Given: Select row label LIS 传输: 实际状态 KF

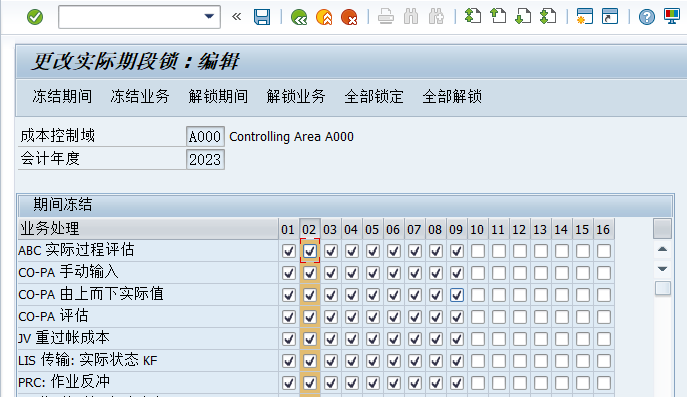Looking at the screenshot, I should pyautogui.click(x=88, y=360).
